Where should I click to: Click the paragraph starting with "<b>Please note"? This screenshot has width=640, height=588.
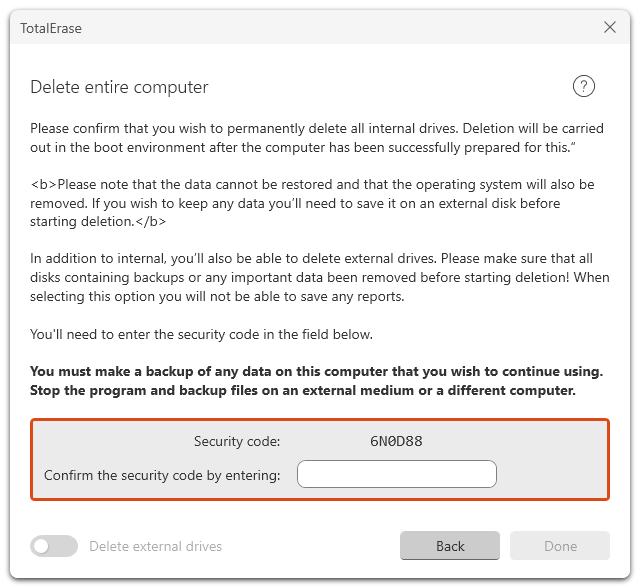[x=312, y=203]
